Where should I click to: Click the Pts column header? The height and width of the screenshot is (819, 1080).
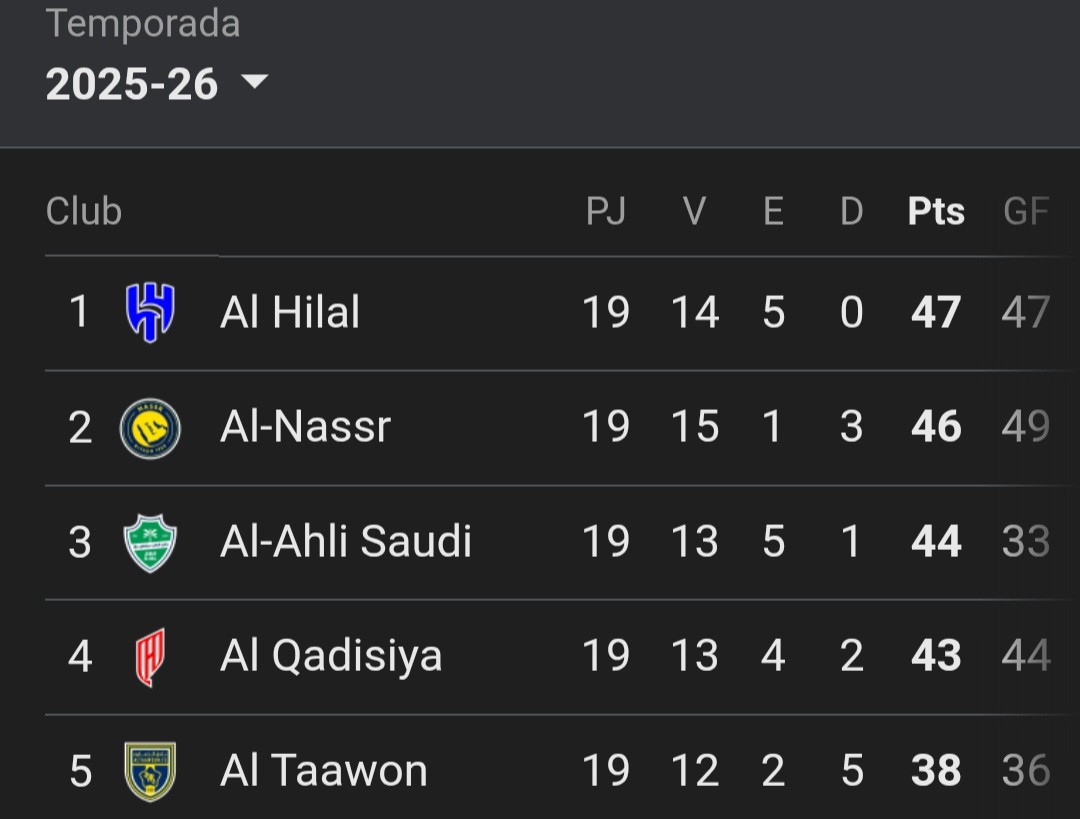pos(936,211)
